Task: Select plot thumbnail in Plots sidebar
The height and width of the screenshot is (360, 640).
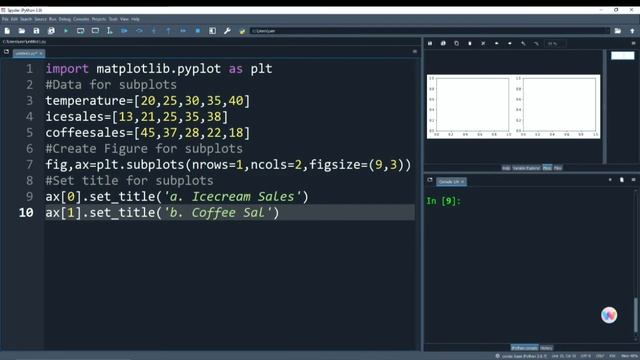Action: tap(622, 56)
